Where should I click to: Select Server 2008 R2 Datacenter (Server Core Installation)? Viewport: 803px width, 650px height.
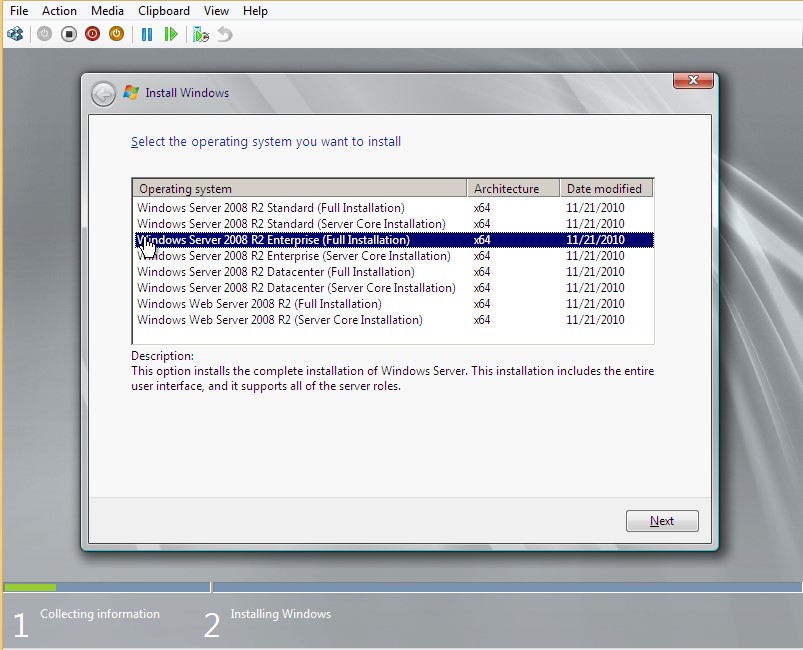click(394, 288)
